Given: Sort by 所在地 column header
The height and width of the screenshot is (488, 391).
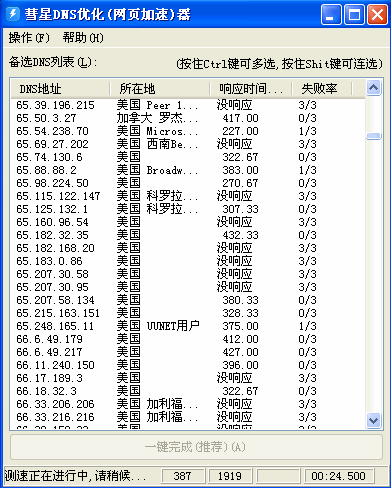Looking at the screenshot, I should 160,89.
